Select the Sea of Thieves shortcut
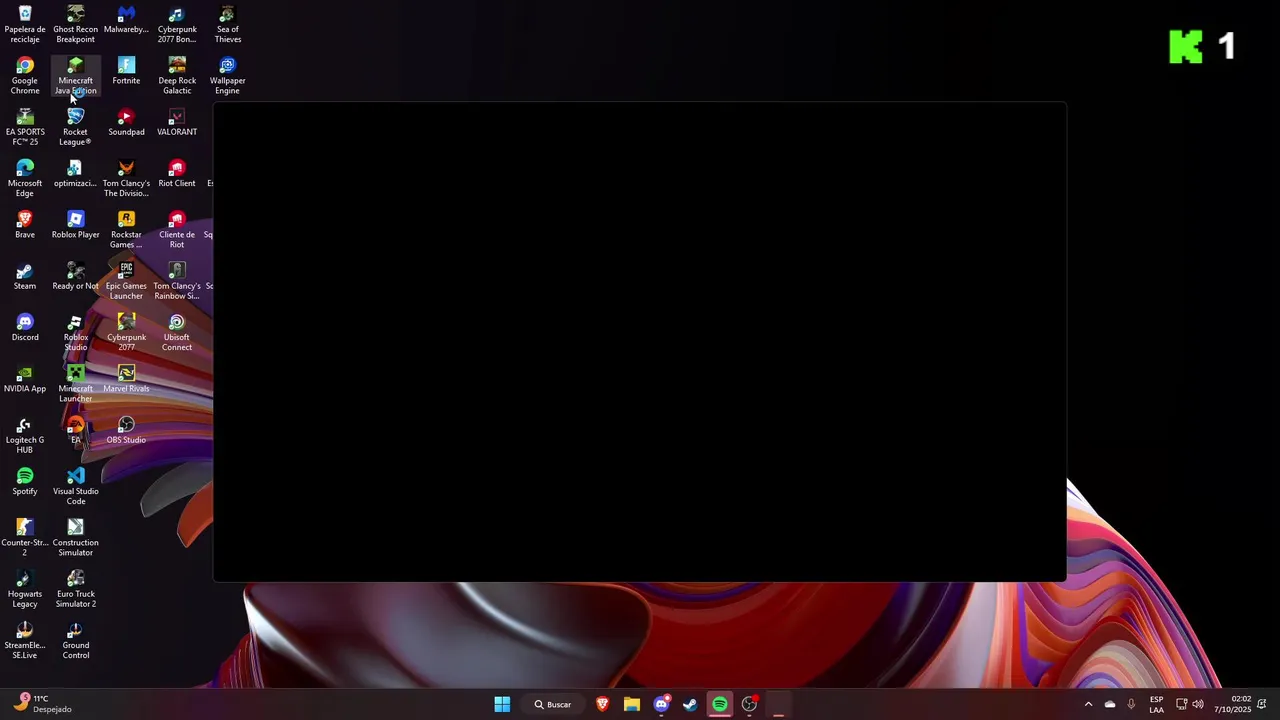 tap(227, 24)
